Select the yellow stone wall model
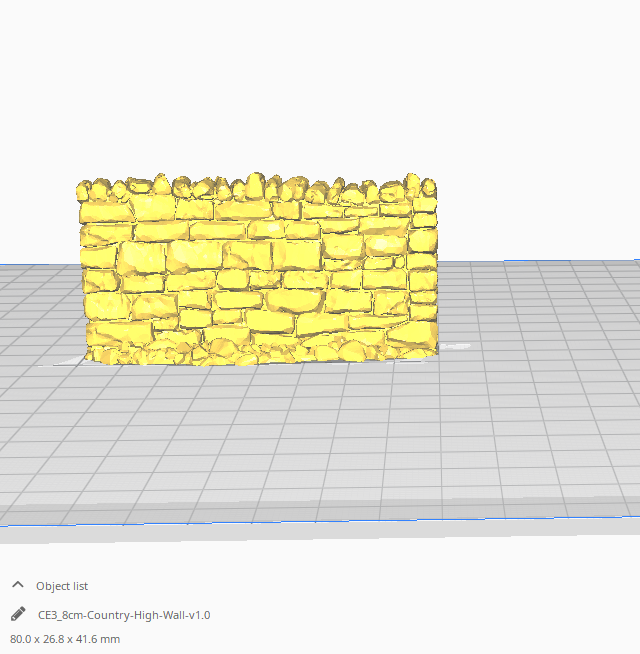 coord(258,270)
